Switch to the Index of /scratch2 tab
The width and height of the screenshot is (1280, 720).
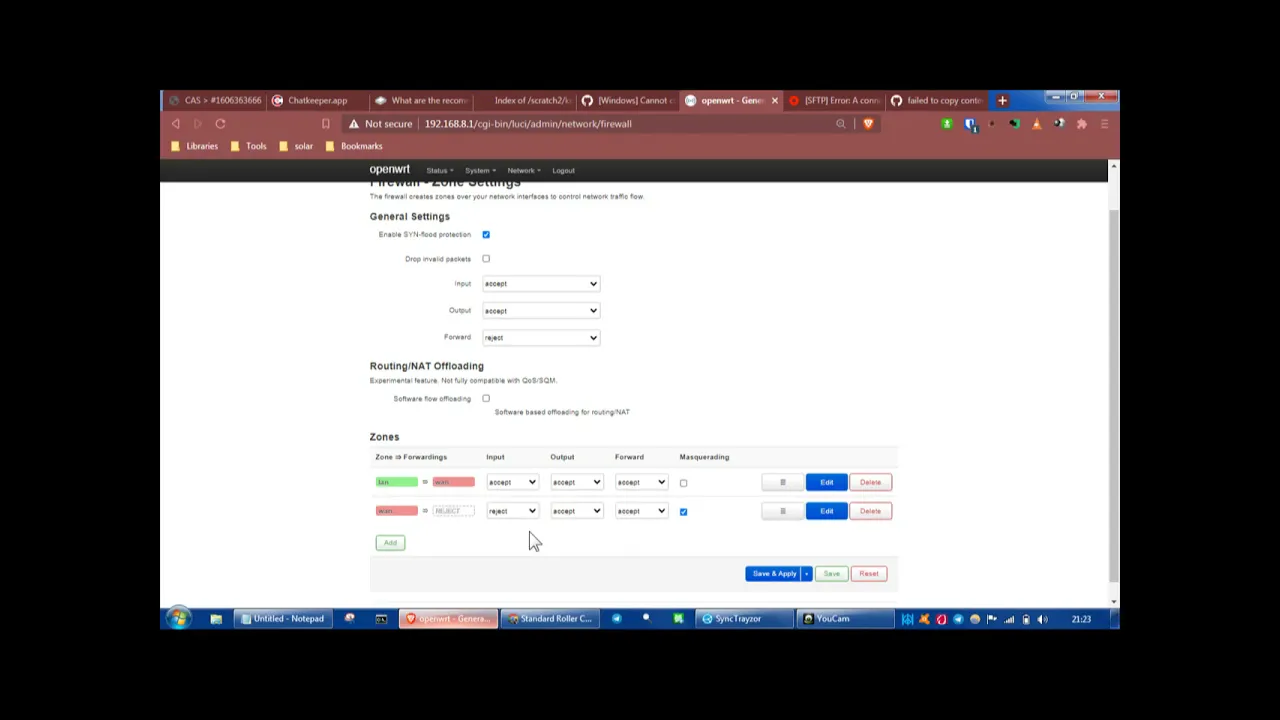(x=525, y=100)
